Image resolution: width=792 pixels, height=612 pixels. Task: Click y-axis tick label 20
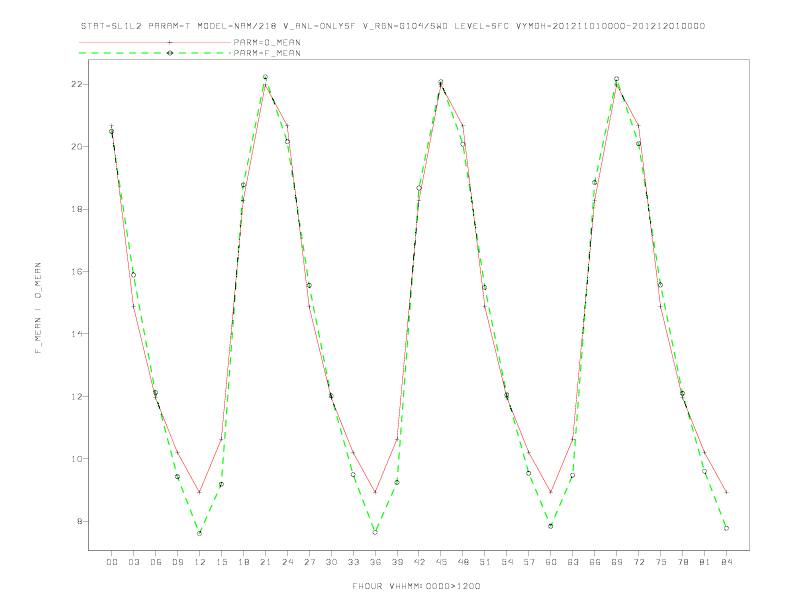(77, 147)
